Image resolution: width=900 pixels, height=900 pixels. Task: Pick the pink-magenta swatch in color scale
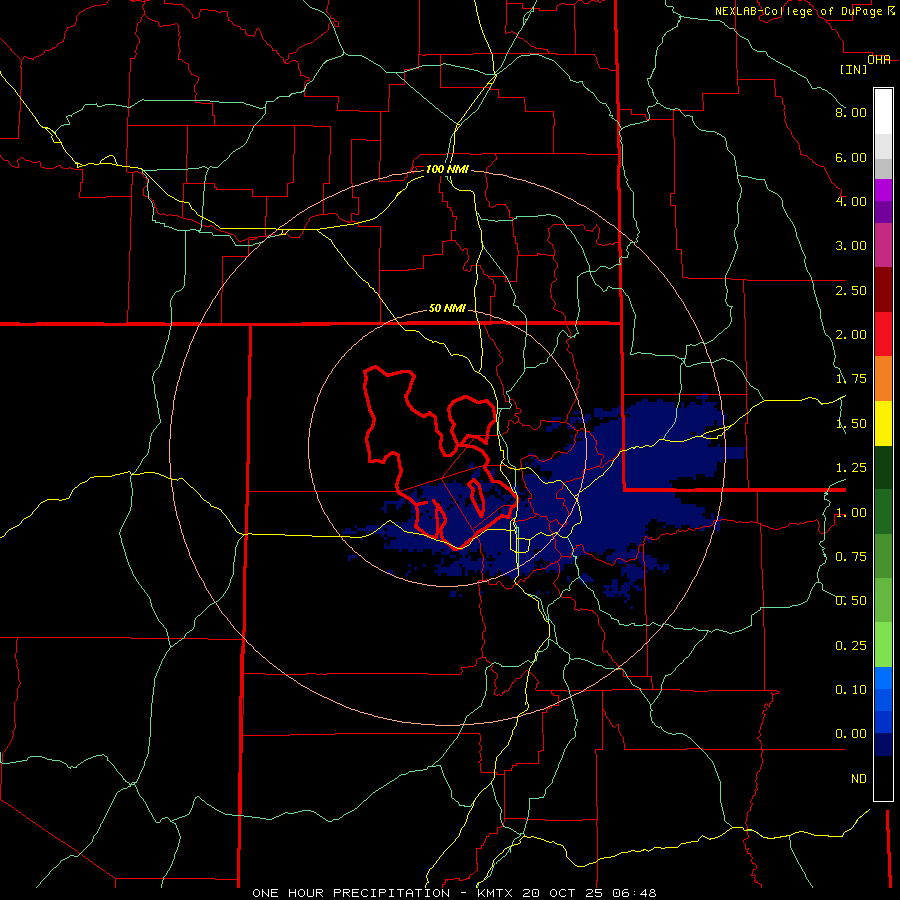(883, 246)
